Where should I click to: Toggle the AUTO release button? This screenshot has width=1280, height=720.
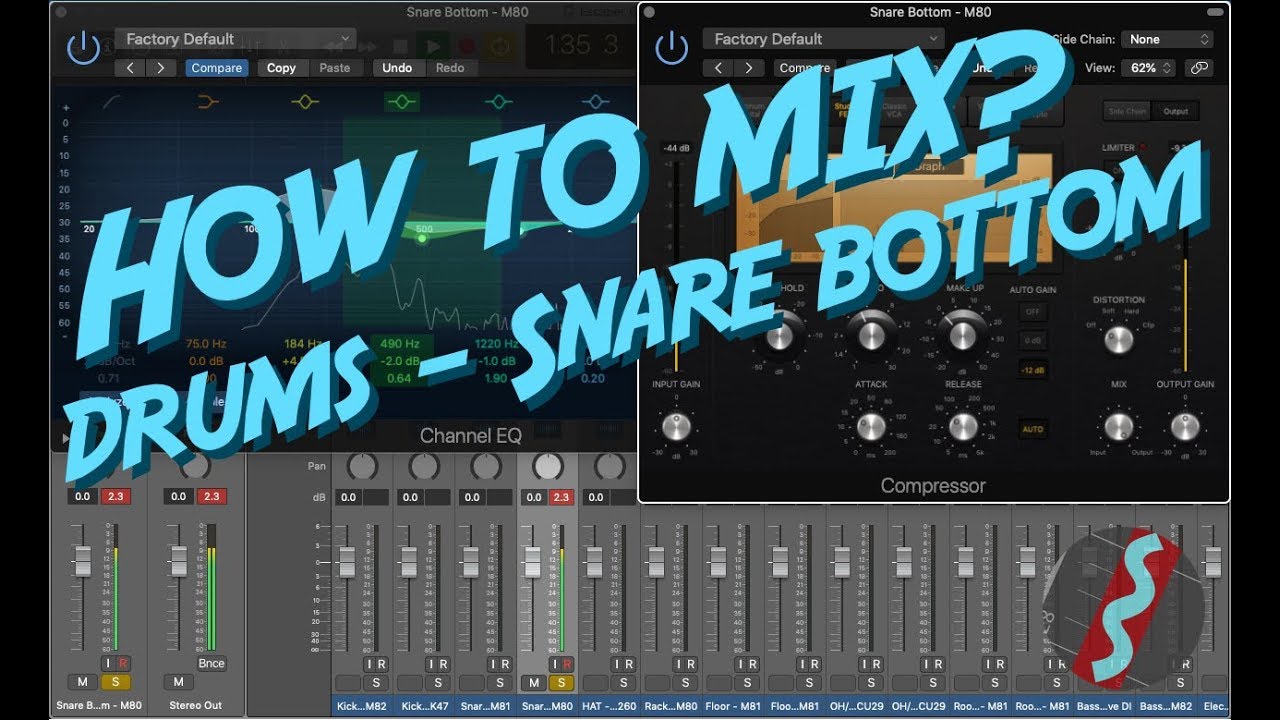tap(1033, 429)
